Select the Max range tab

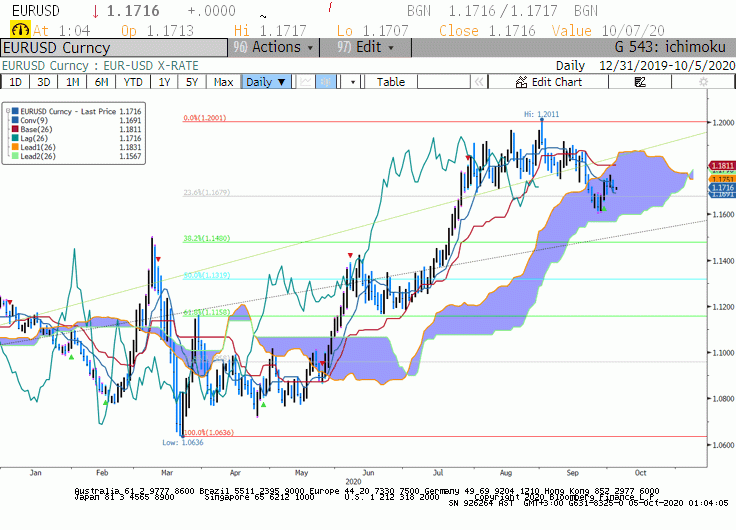[223, 82]
